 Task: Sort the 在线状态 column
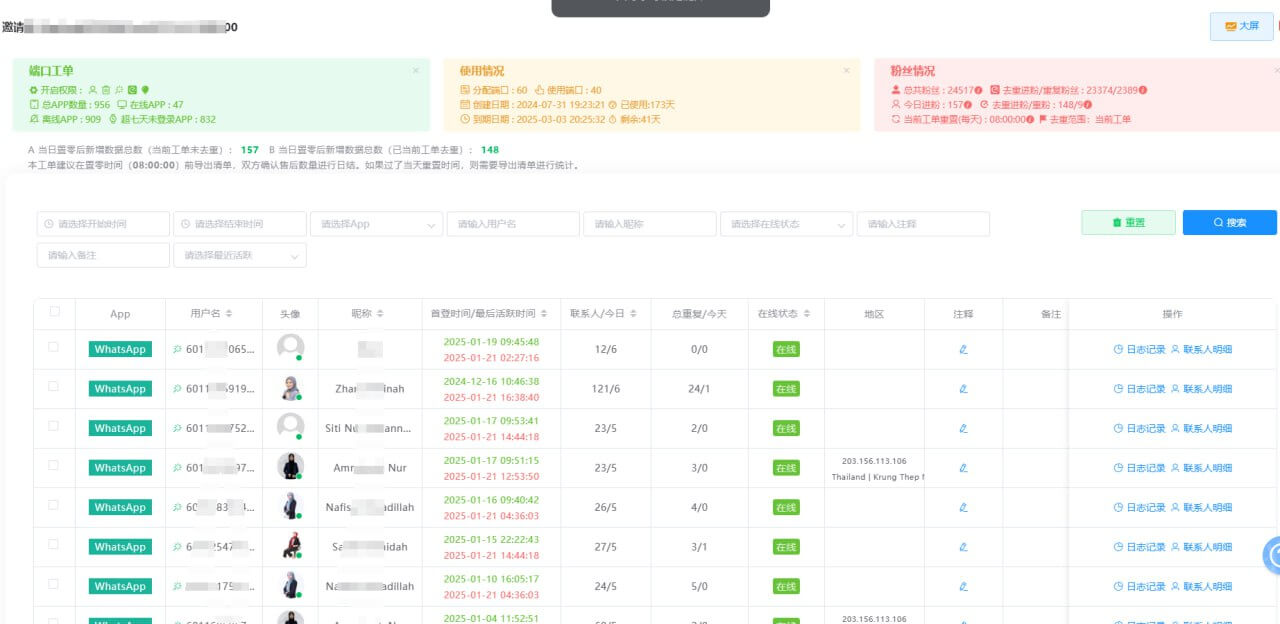click(806, 314)
